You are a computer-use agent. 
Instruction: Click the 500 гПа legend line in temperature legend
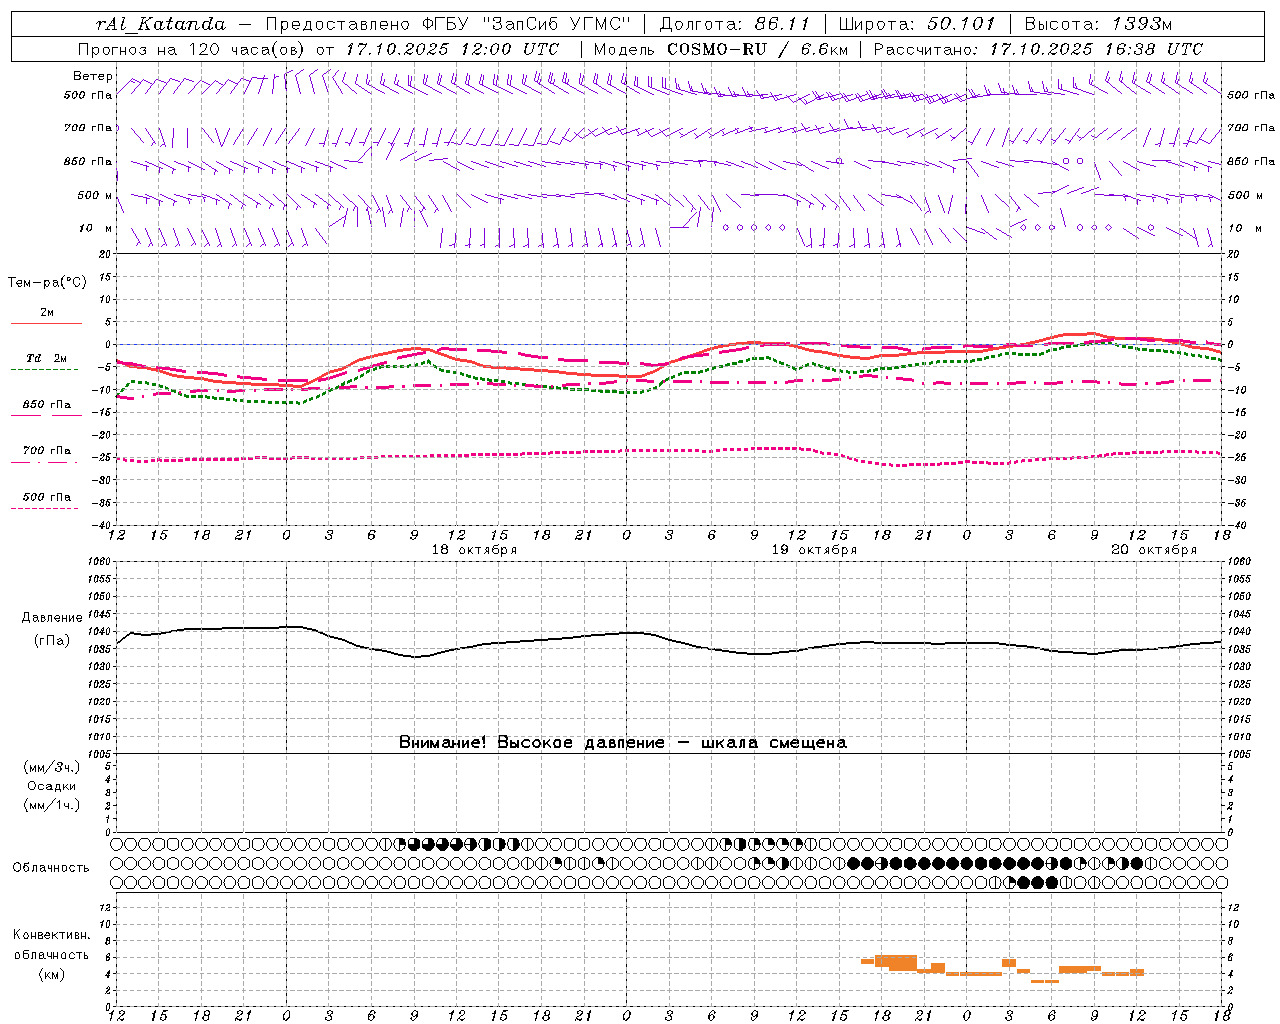[x=44, y=508]
